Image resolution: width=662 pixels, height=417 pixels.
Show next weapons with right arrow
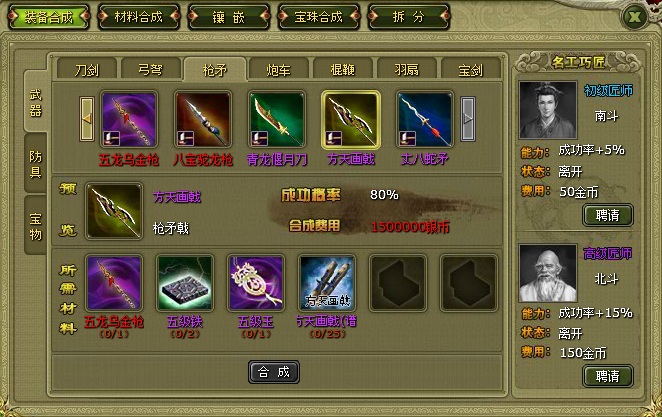click(468, 119)
